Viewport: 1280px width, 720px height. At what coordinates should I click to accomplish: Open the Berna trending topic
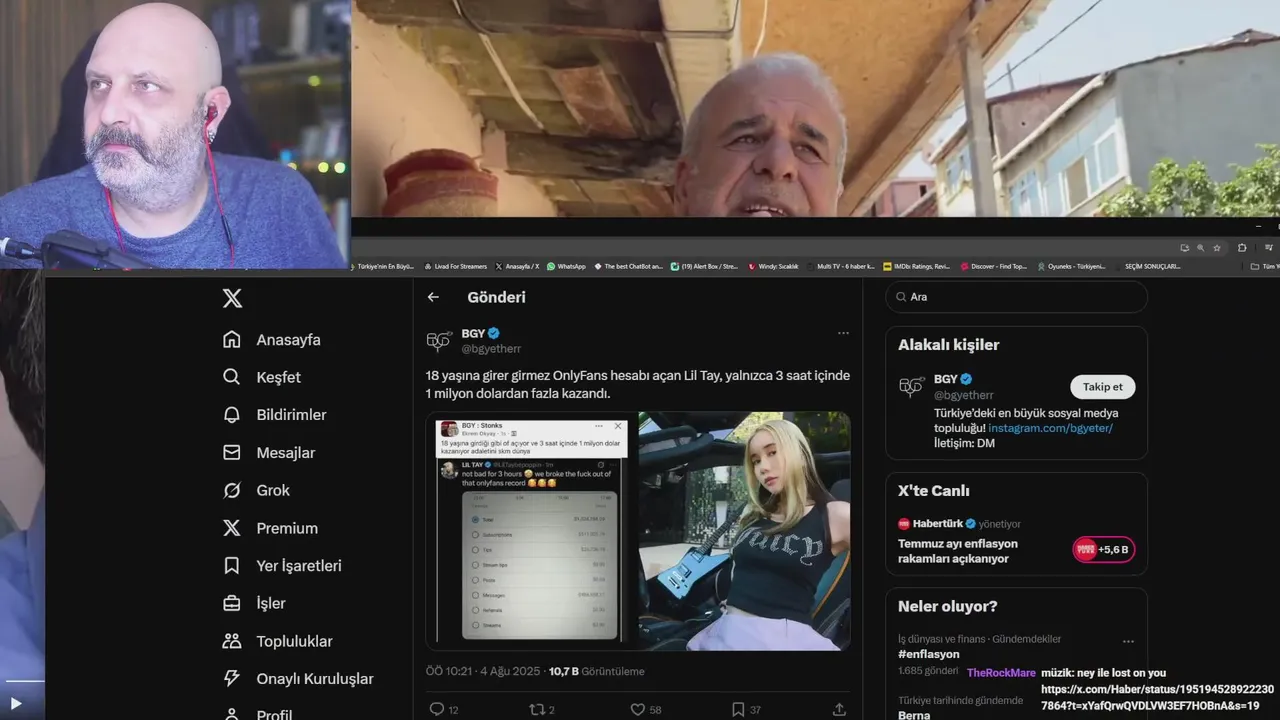coord(914,715)
